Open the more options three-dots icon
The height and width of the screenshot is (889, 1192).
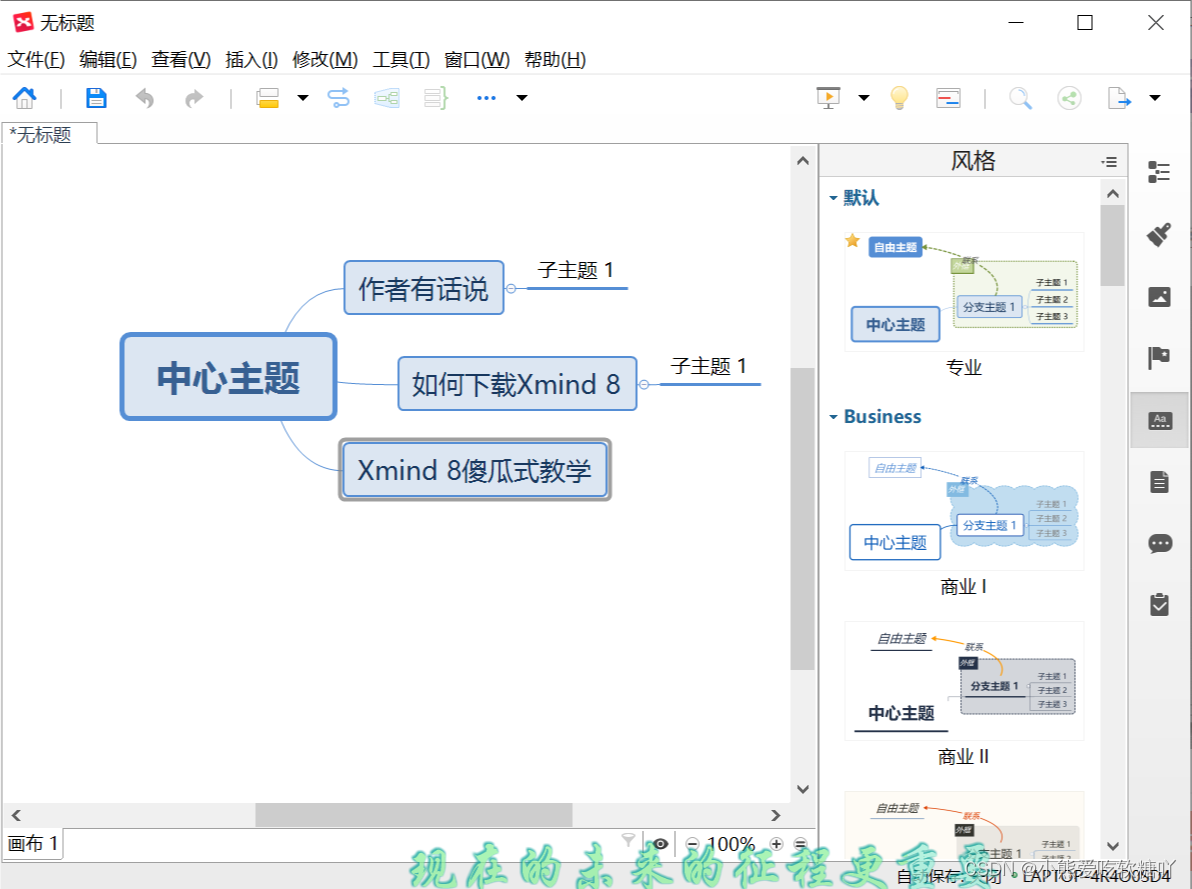487,97
